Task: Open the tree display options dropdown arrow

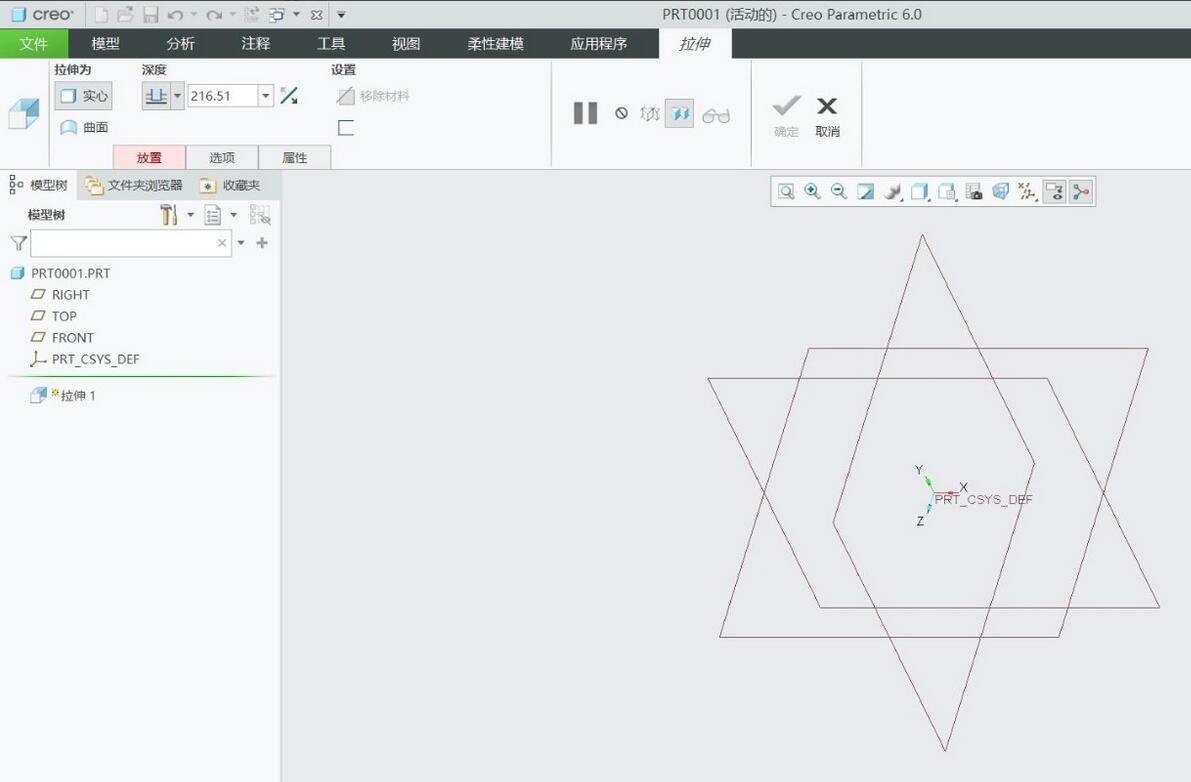Action: point(233,215)
